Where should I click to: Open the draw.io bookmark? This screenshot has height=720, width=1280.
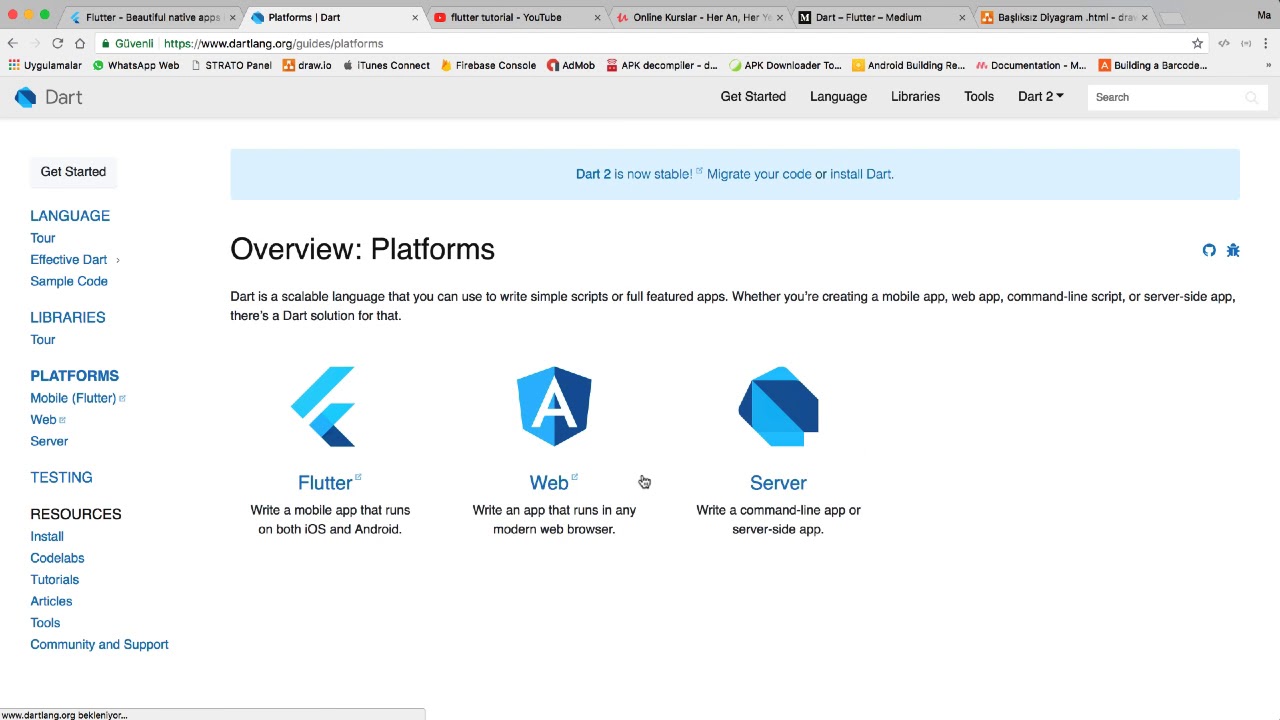pos(307,65)
